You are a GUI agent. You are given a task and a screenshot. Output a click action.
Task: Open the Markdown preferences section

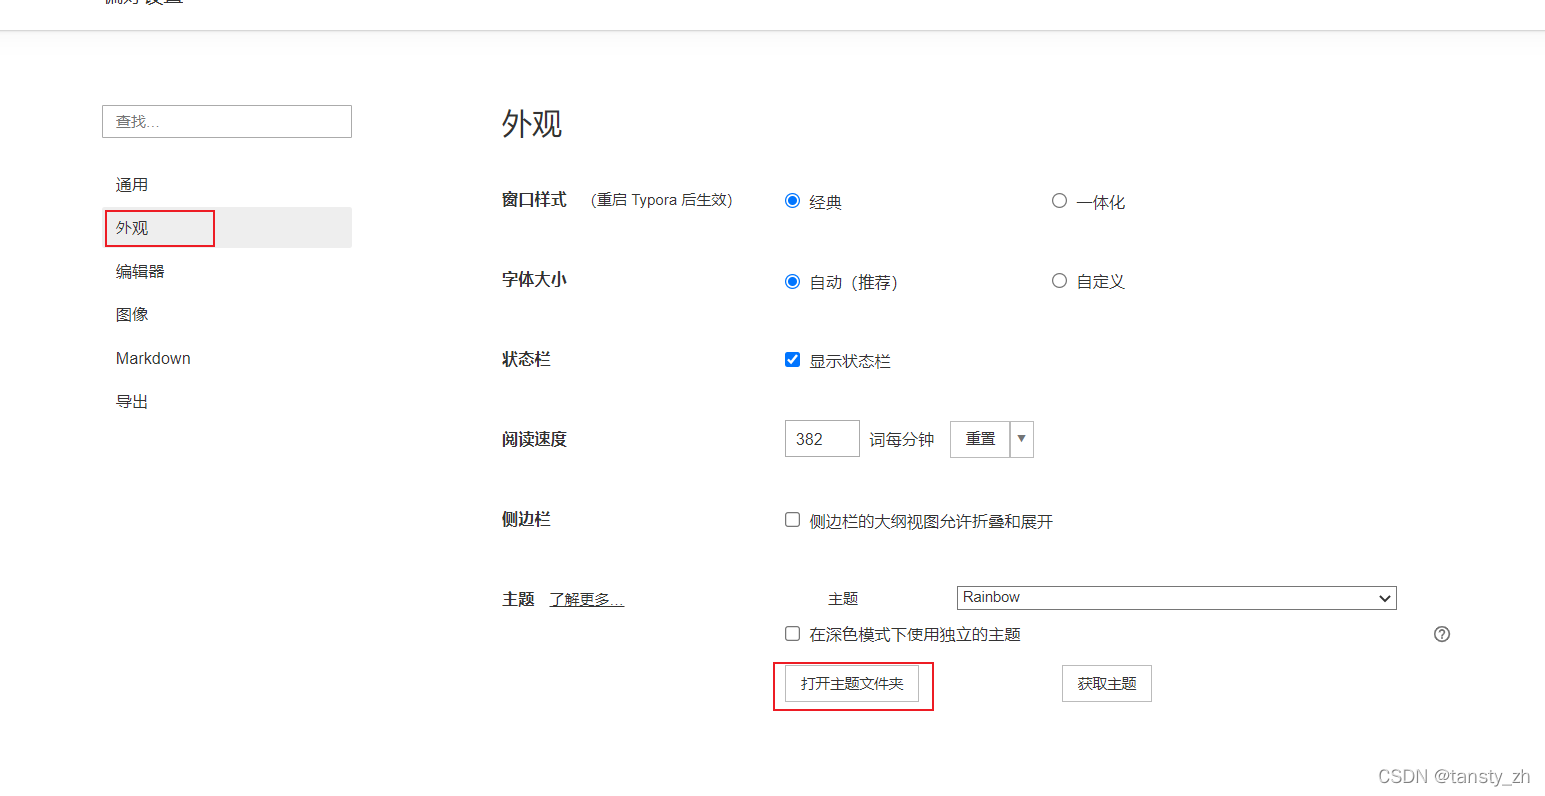point(153,357)
